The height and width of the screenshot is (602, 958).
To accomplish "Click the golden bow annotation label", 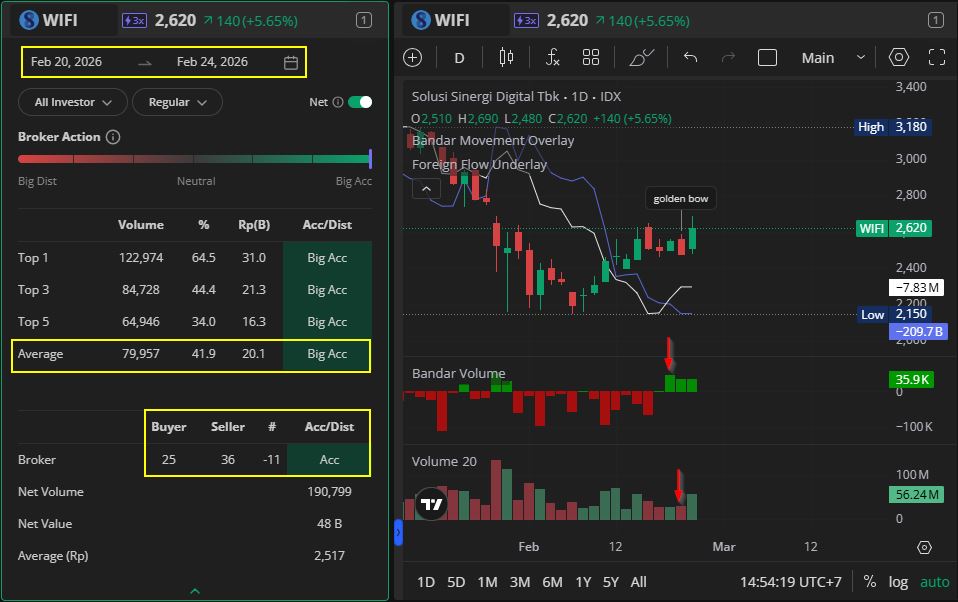I will tap(681, 199).
